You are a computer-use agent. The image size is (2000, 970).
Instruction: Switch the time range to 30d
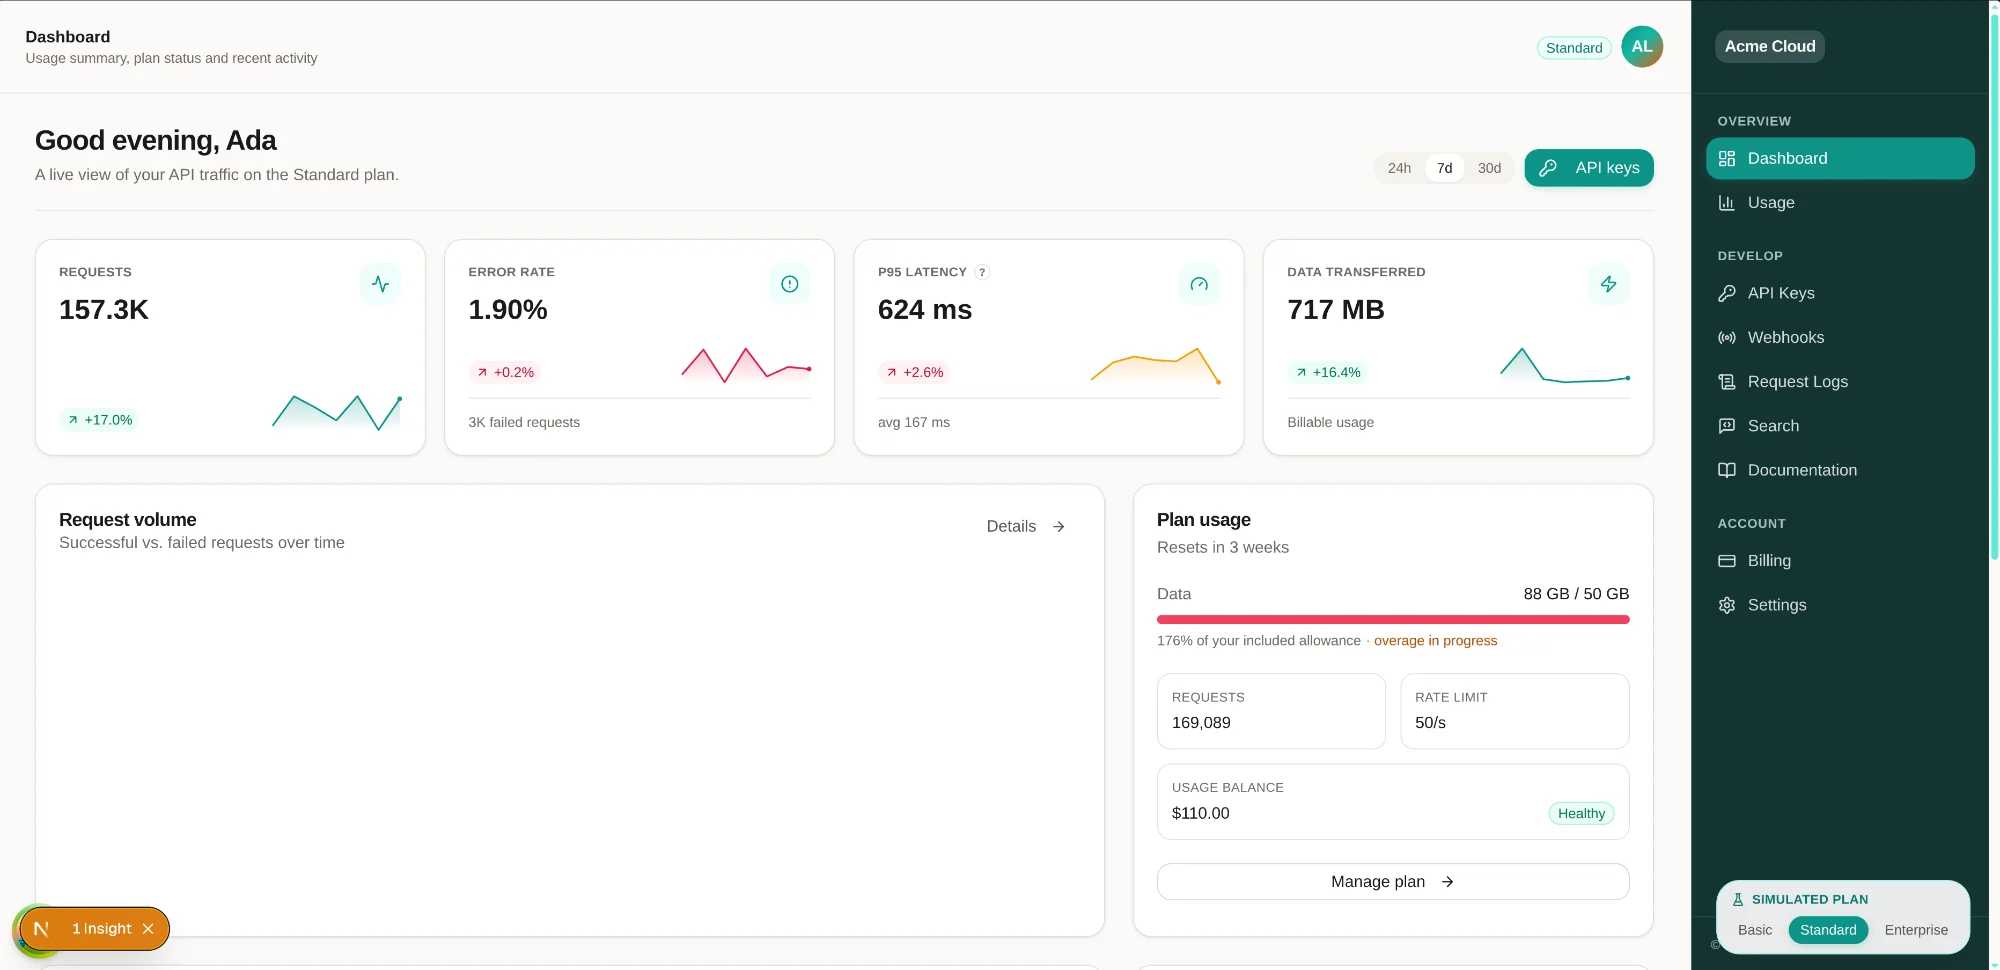pos(1489,168)
